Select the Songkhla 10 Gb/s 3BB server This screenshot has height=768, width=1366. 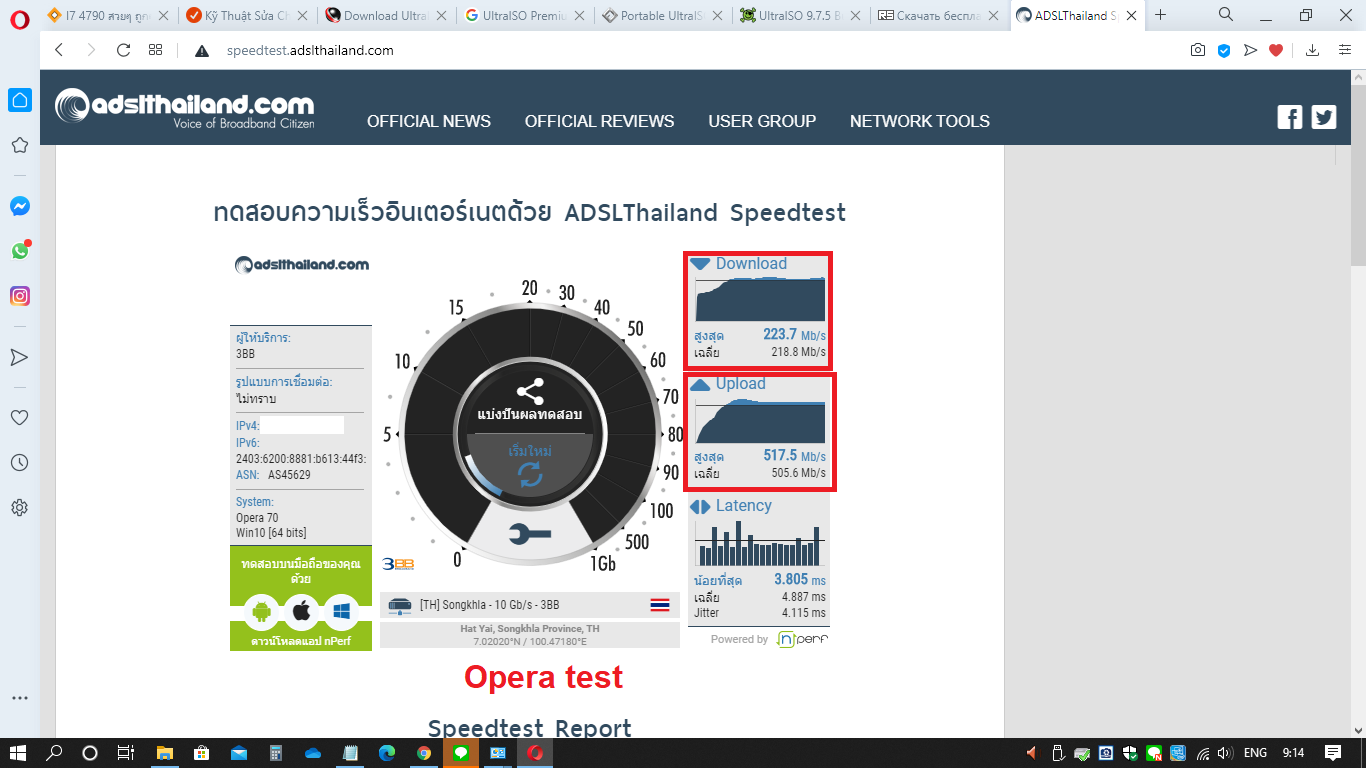[529, 605]
